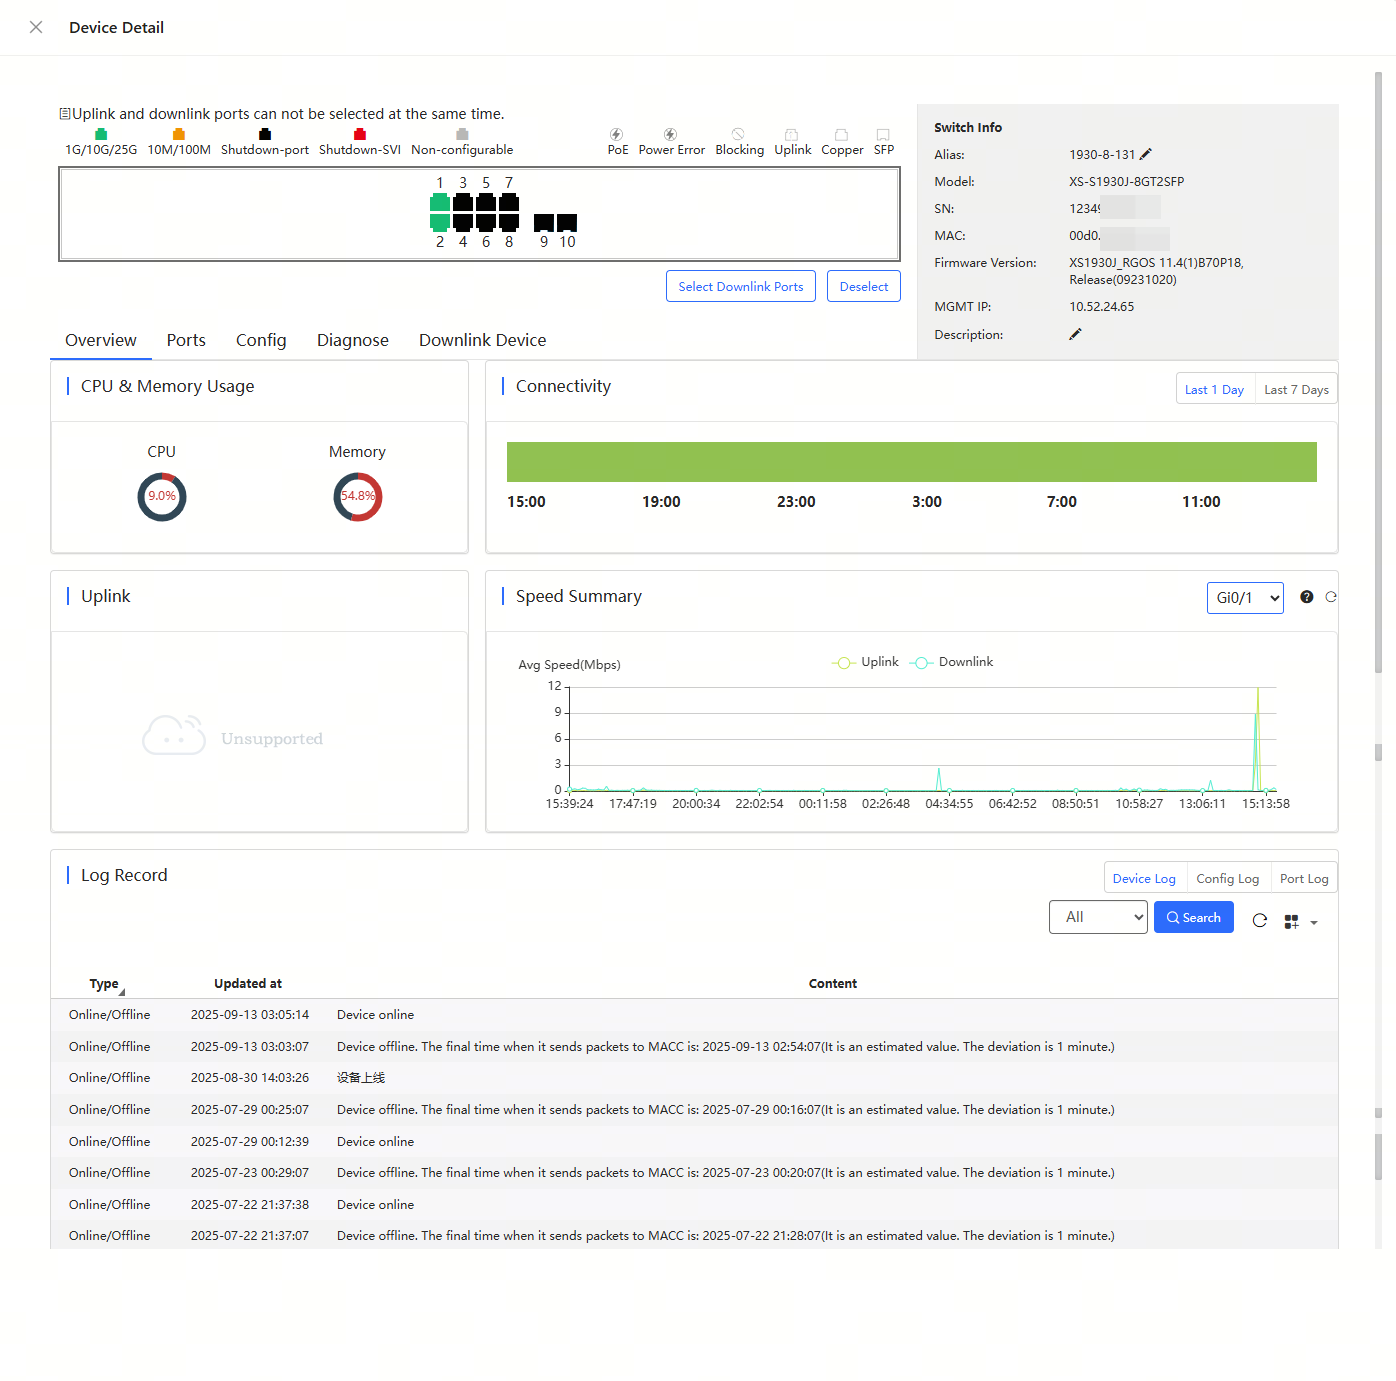Click the green connectivity status bar
Viewport: 1396px width, 1381px height.
click(911, 462)
